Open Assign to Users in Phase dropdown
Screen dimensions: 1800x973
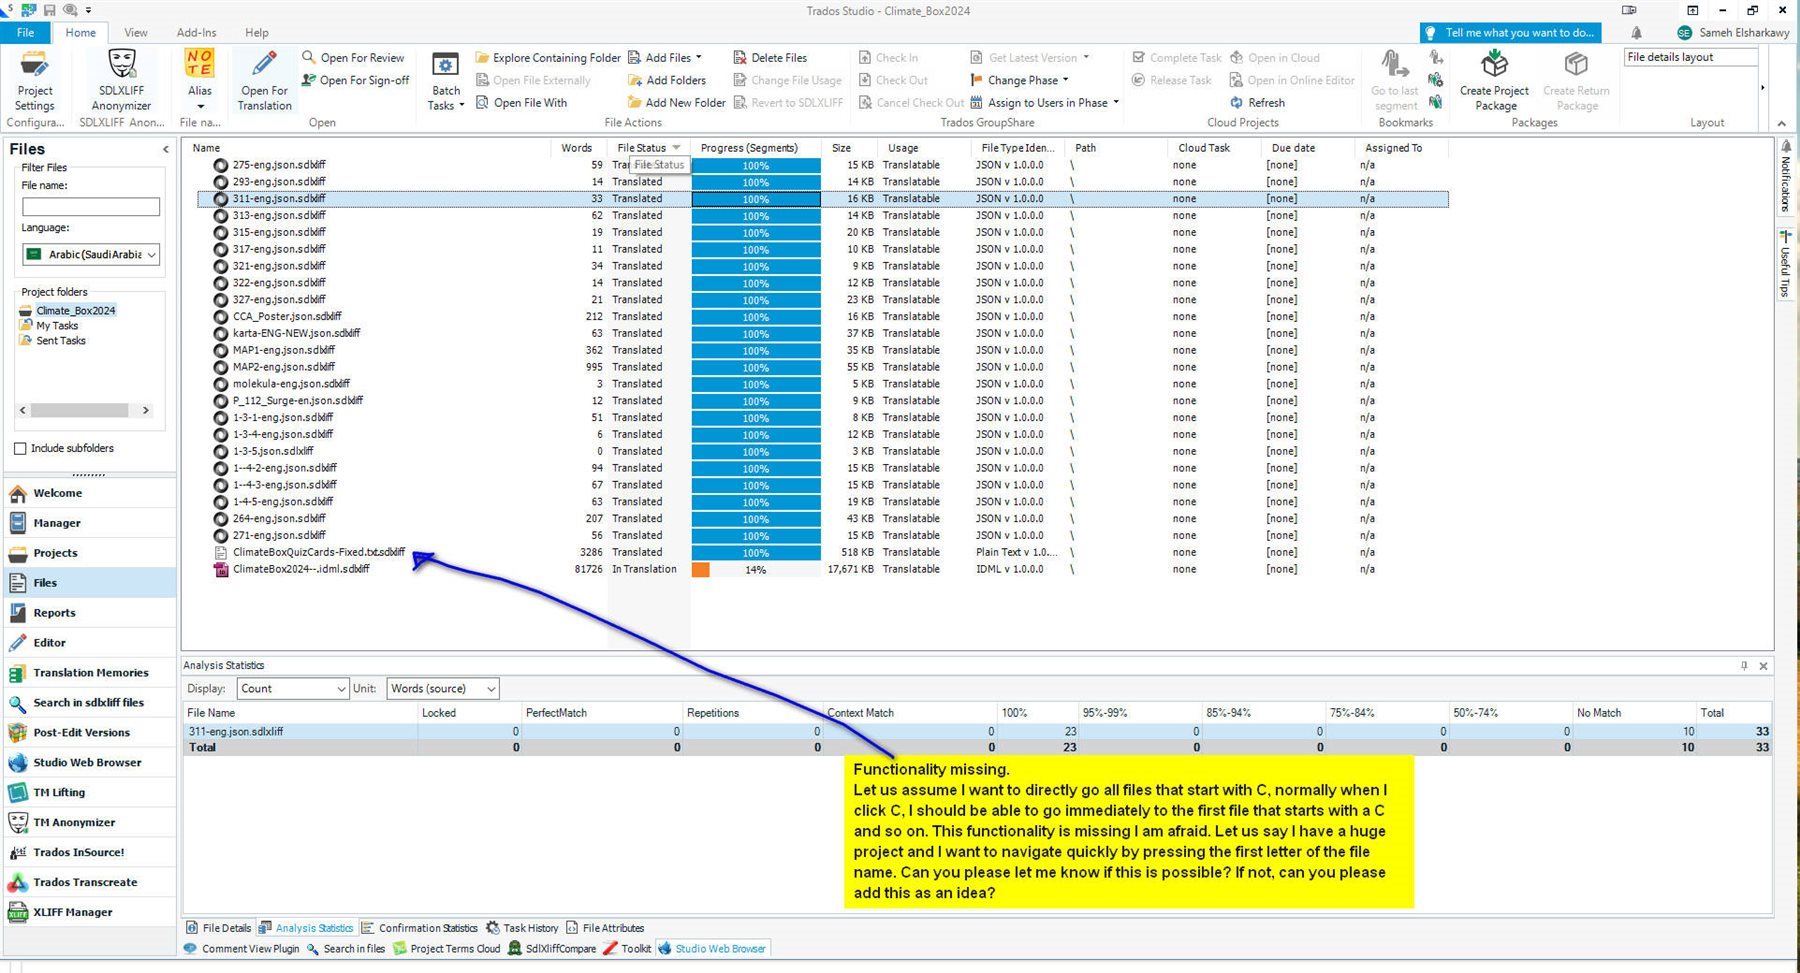pos(1045,103)
